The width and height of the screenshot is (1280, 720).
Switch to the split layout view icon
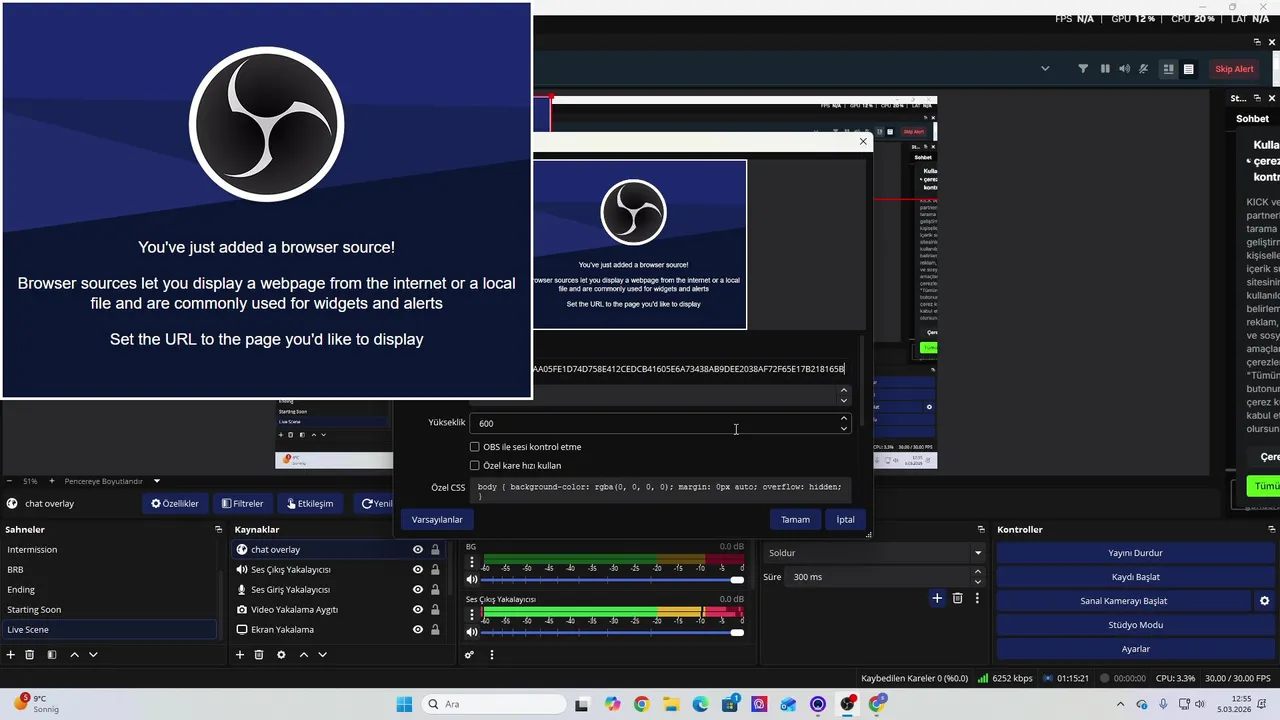1168,69
